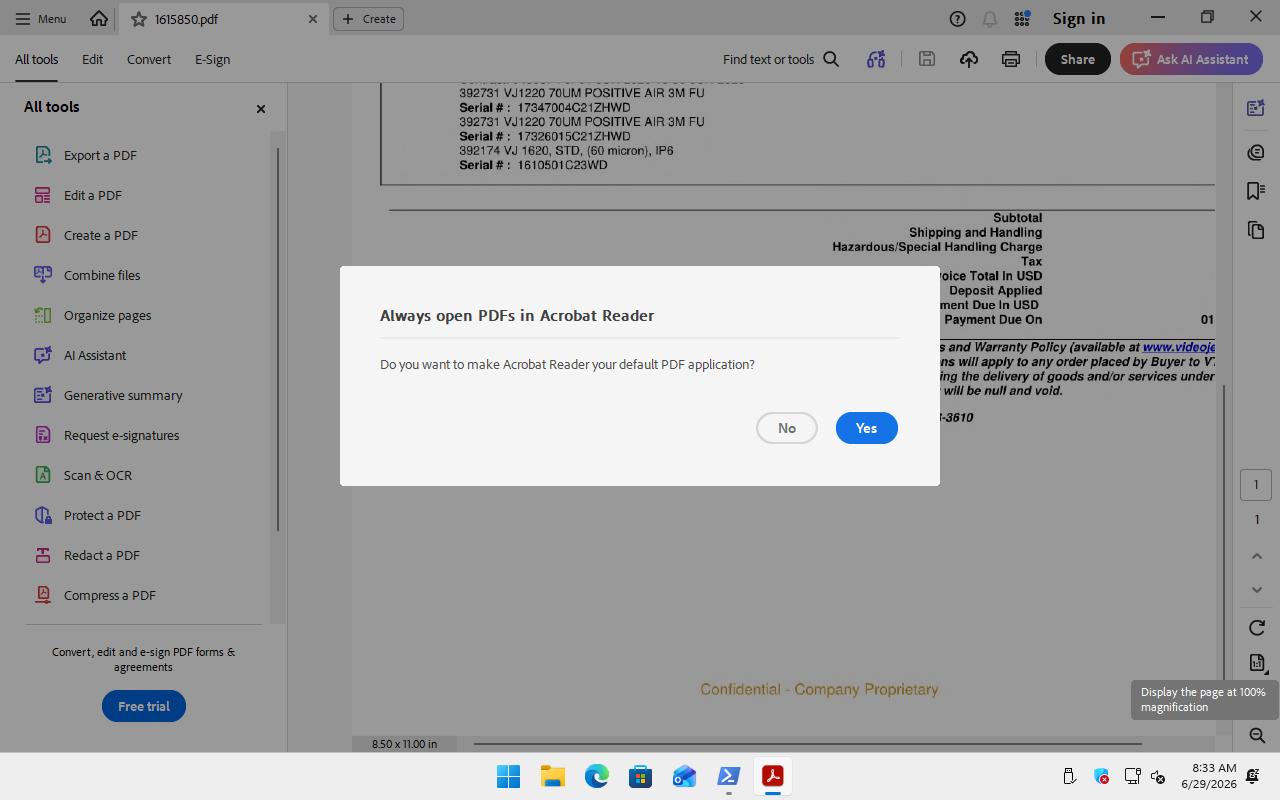
Task: Click the current page number box
Action: (x=1256, y=484)
